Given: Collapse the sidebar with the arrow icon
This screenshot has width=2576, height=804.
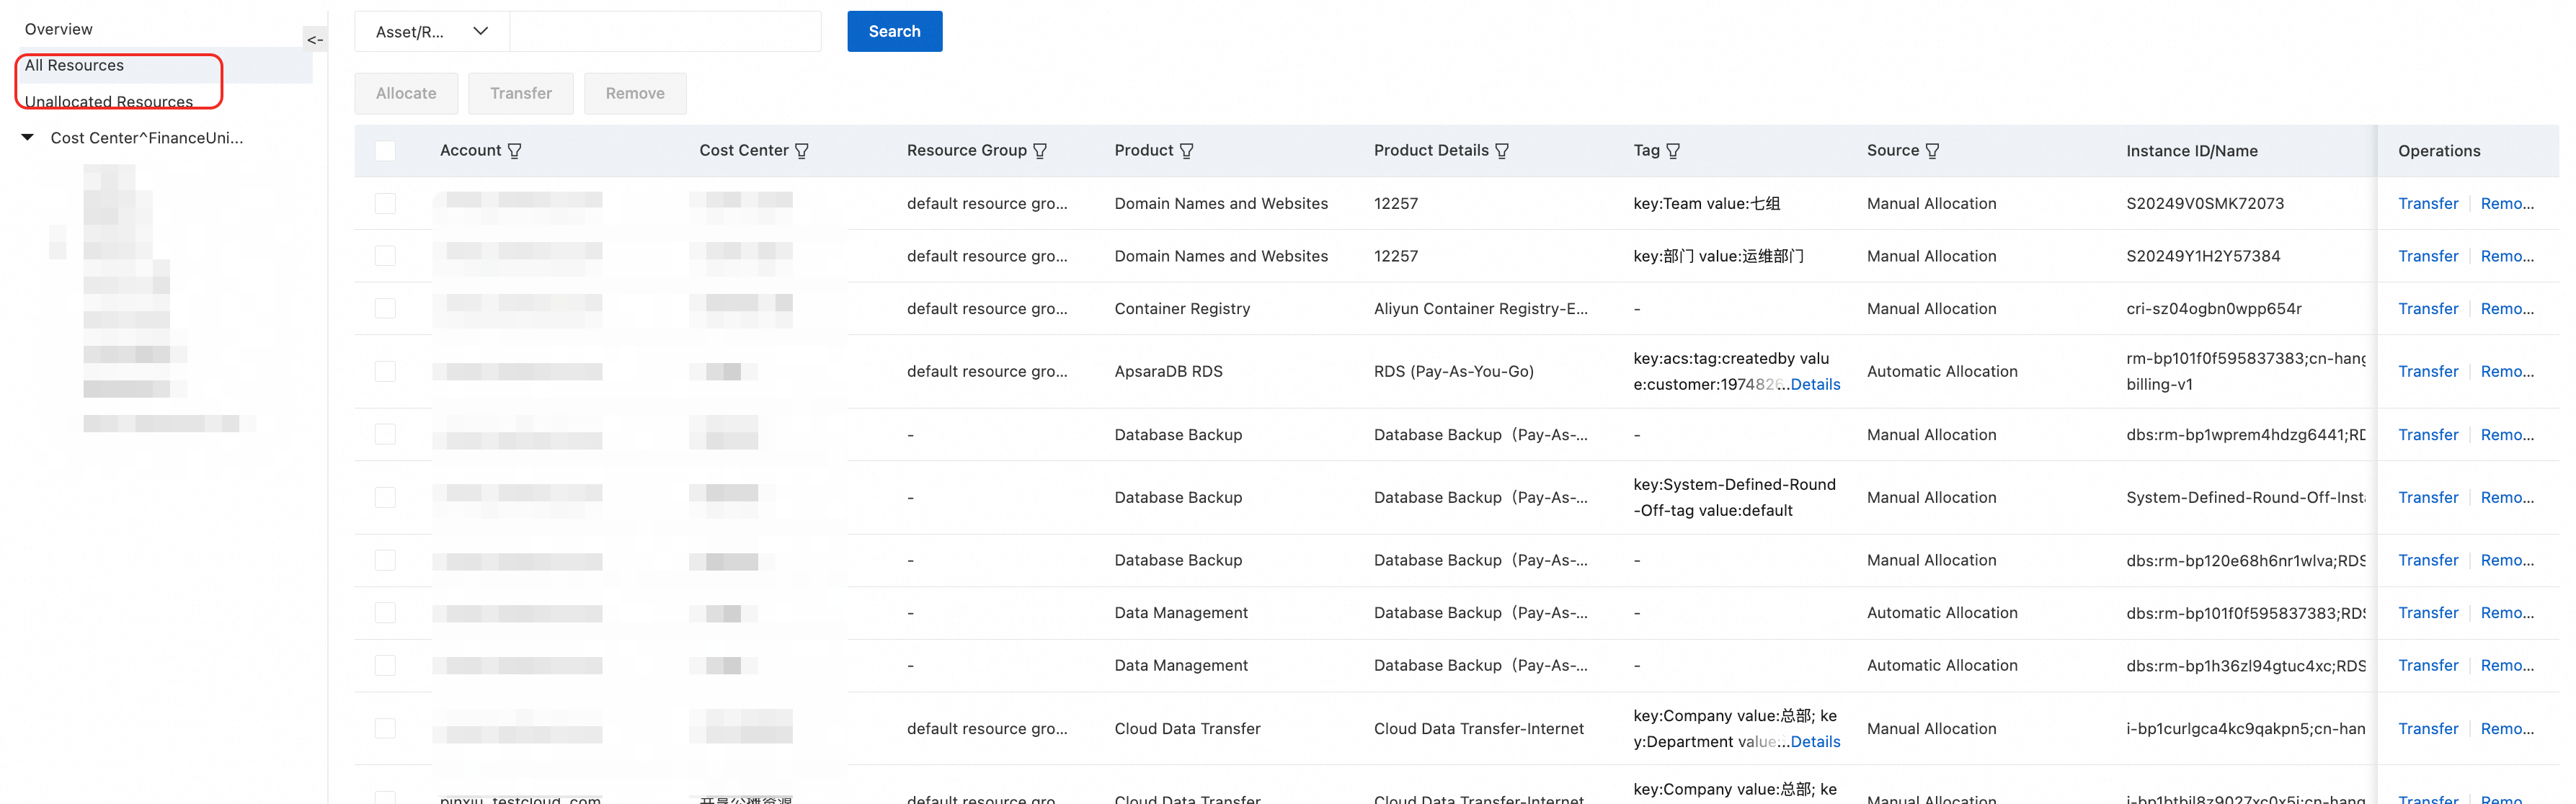Looking at the screenshot, I should [315, 40].
